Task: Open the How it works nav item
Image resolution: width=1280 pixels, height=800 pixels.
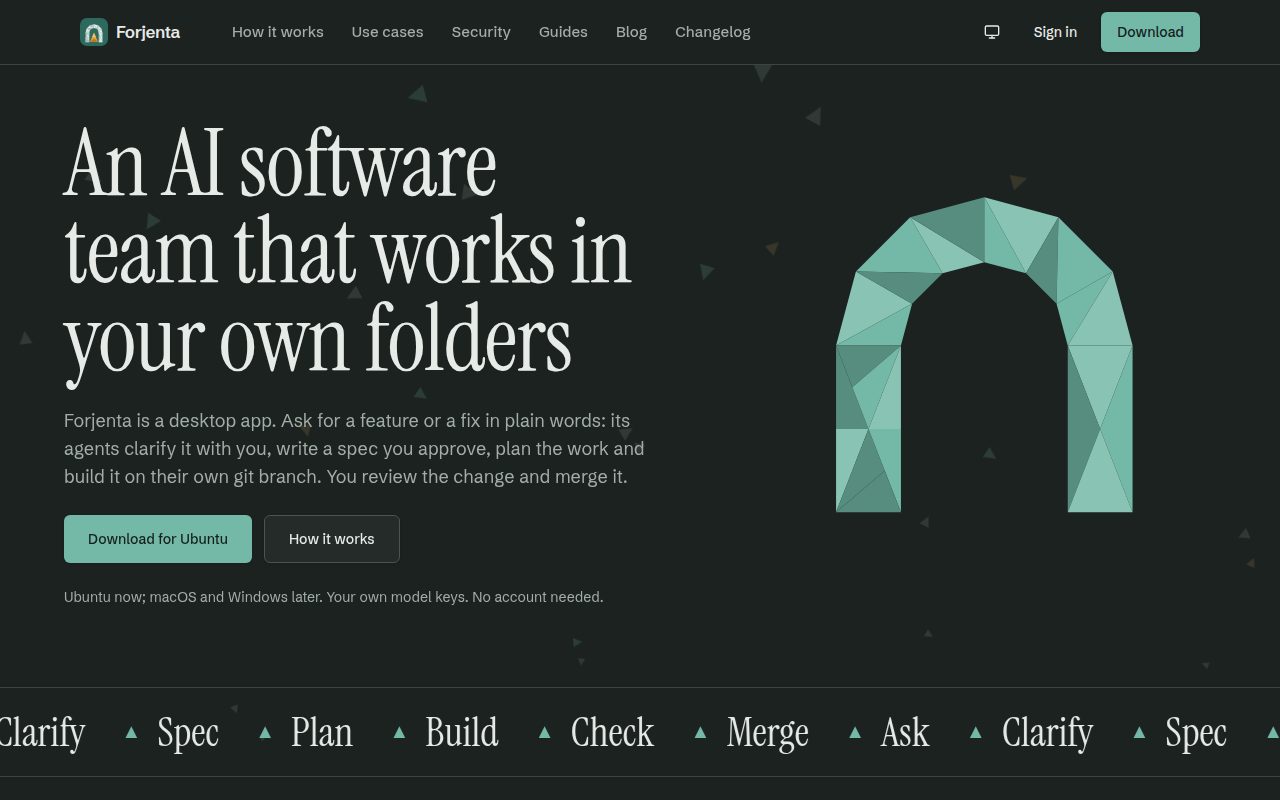Action: point(278,32)
